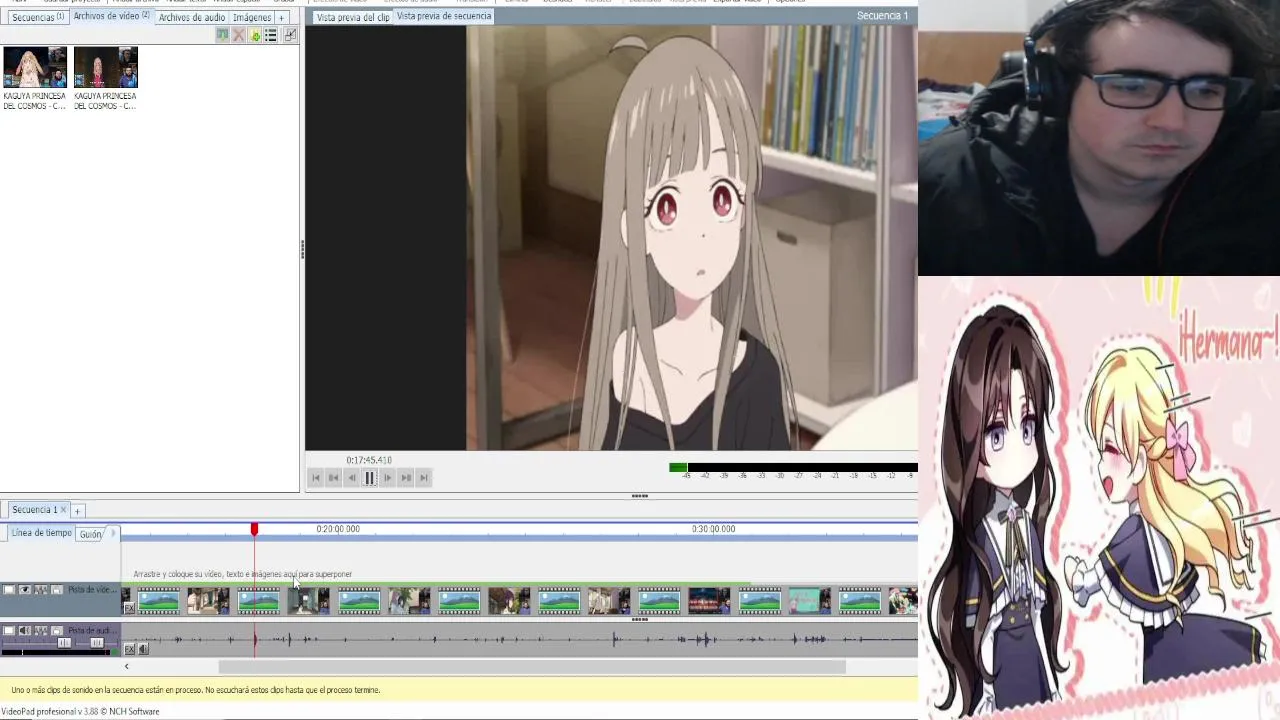Switch to the Secuencias bin tab

pos(37,17)
